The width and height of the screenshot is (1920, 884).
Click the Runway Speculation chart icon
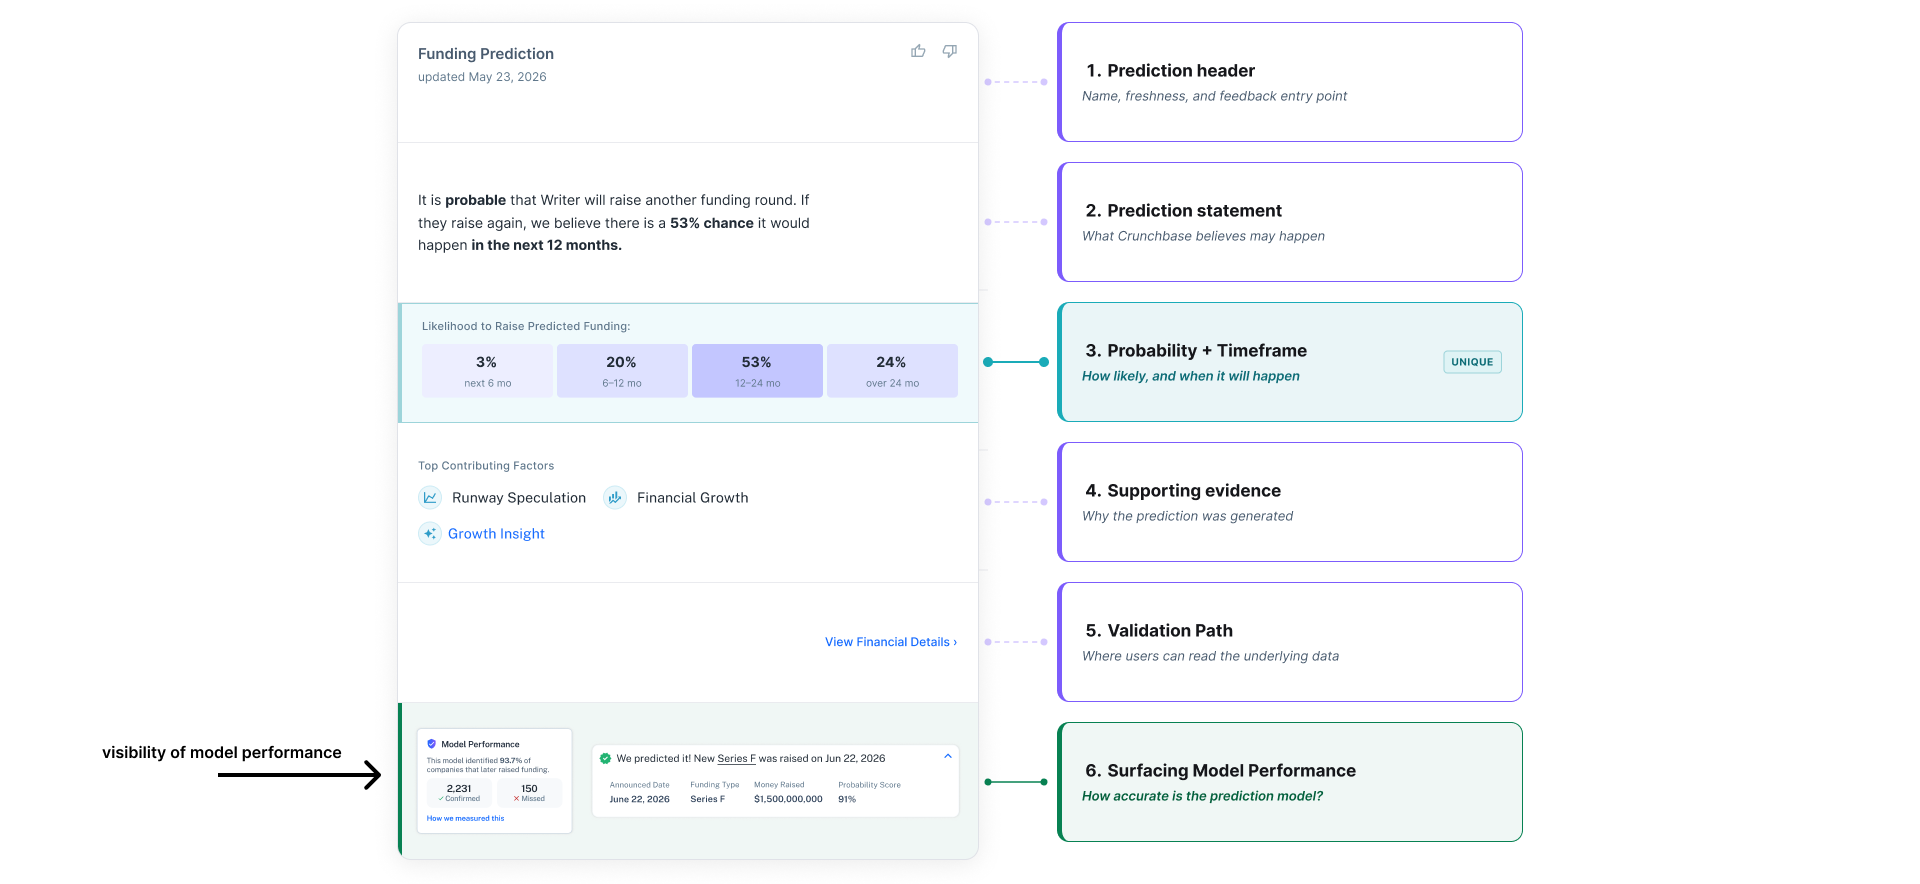(x=430, y=497)
